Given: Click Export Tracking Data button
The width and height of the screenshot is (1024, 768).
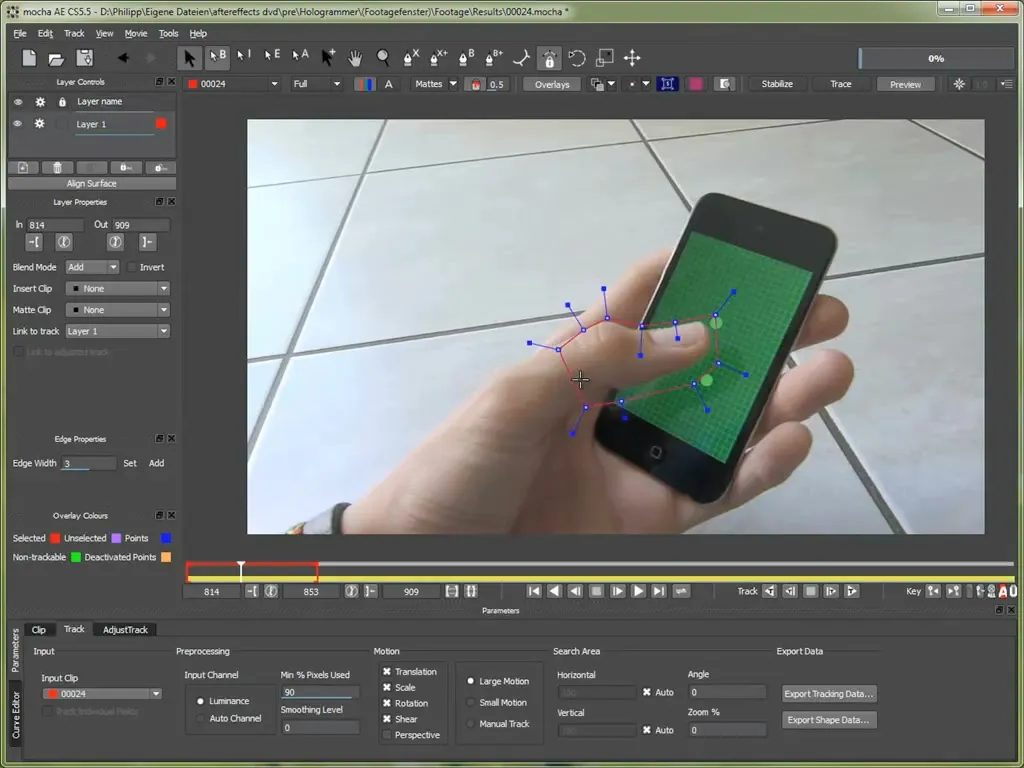Looking at the screenshot, I should tap(829, 694).
